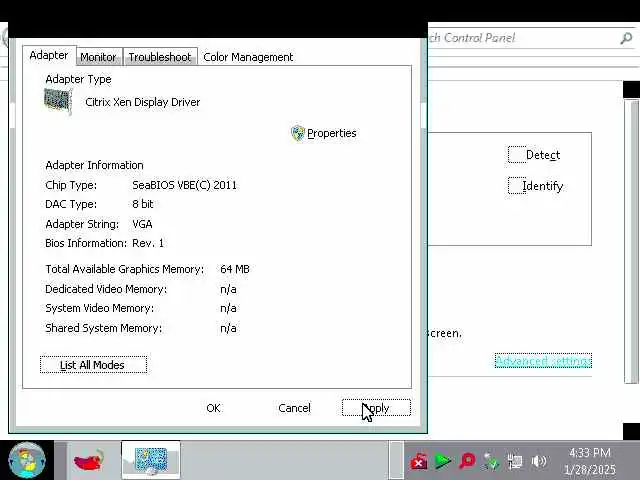Switch to Color Management tab

pyautogui.click(x=248, y=57)
